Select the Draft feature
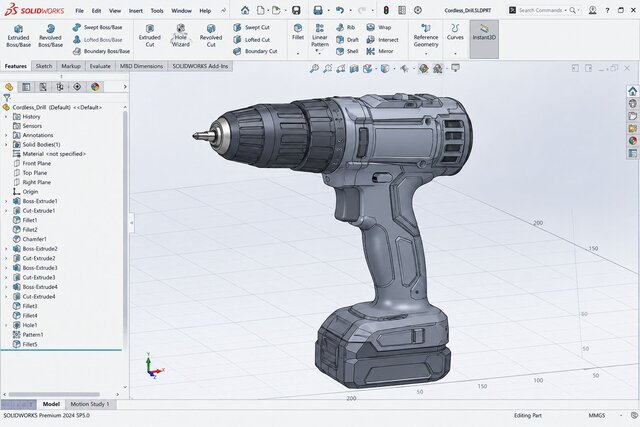This screenshot has height=427, width=640. pyautogui.click(x=347, y=40)
